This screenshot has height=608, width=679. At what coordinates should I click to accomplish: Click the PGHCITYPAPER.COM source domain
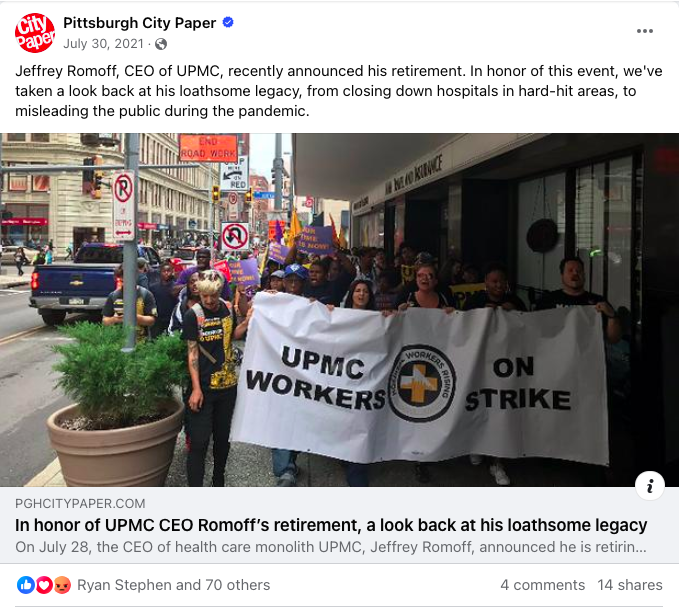click(x=80, y=504)
